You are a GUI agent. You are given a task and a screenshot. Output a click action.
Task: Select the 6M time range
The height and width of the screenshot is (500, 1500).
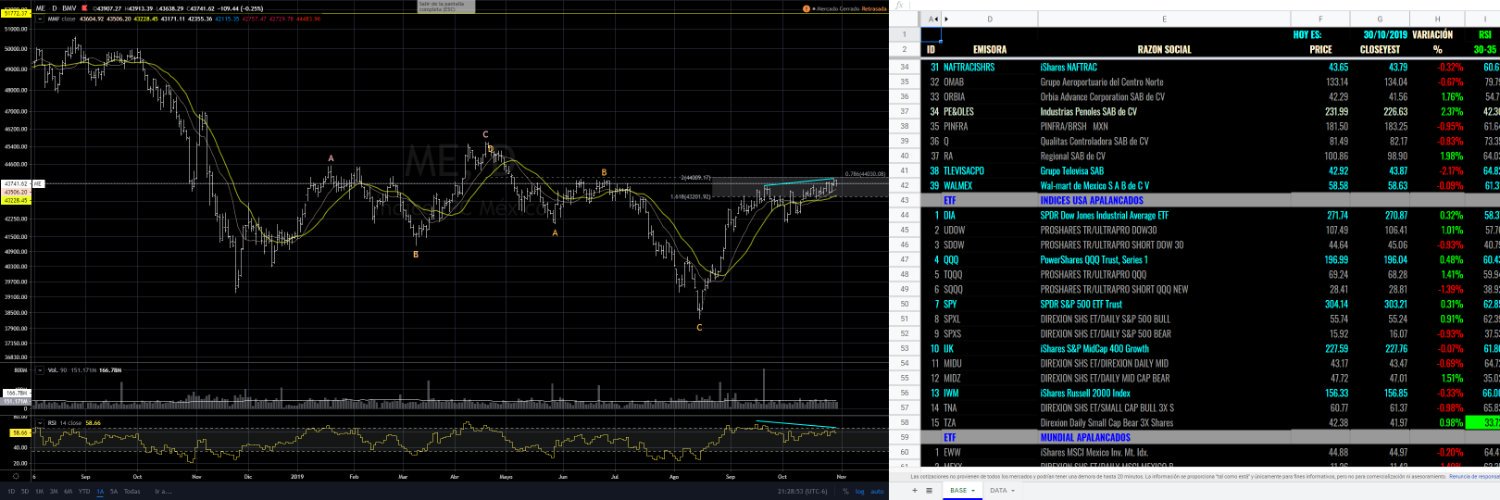68,491
